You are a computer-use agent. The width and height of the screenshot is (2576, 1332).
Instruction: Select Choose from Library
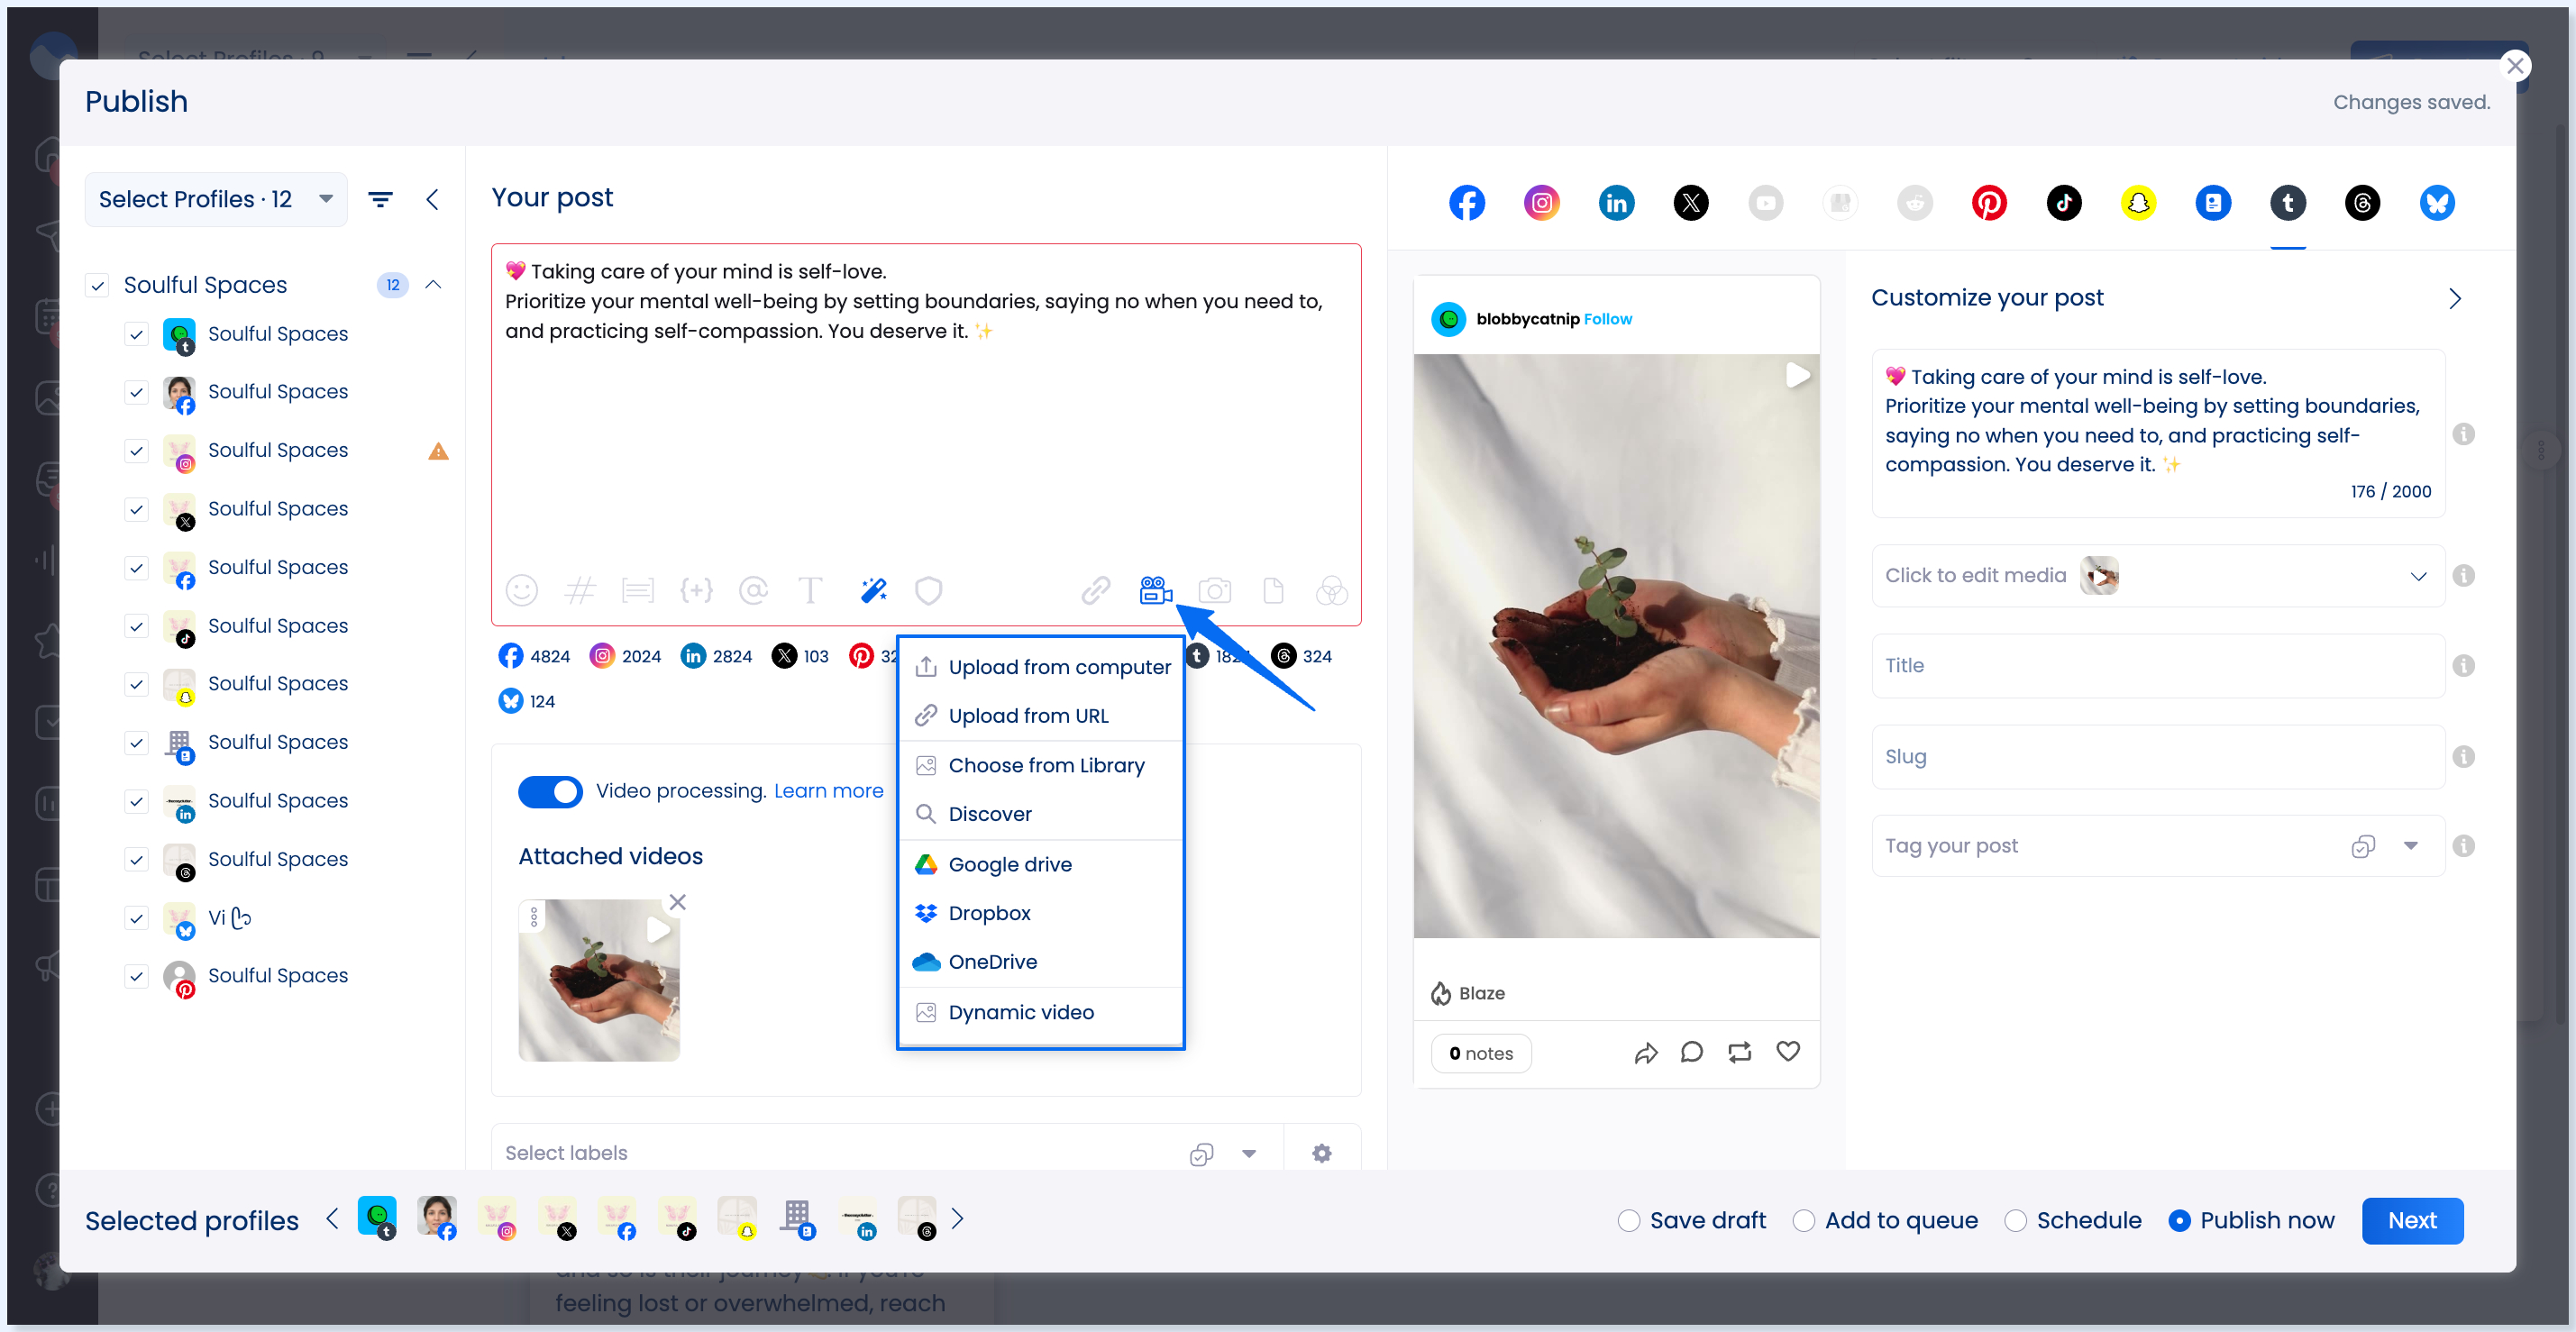click(x=1041, y=765)
